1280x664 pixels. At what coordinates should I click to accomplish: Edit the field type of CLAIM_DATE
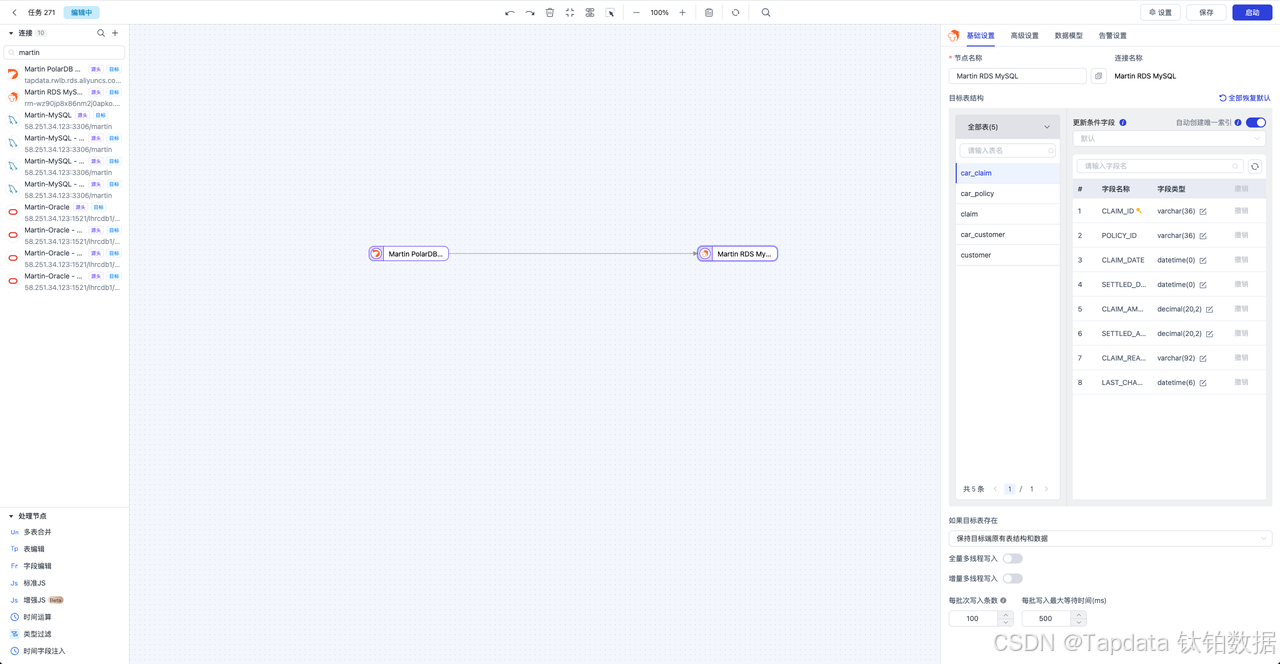[1203, 260]
